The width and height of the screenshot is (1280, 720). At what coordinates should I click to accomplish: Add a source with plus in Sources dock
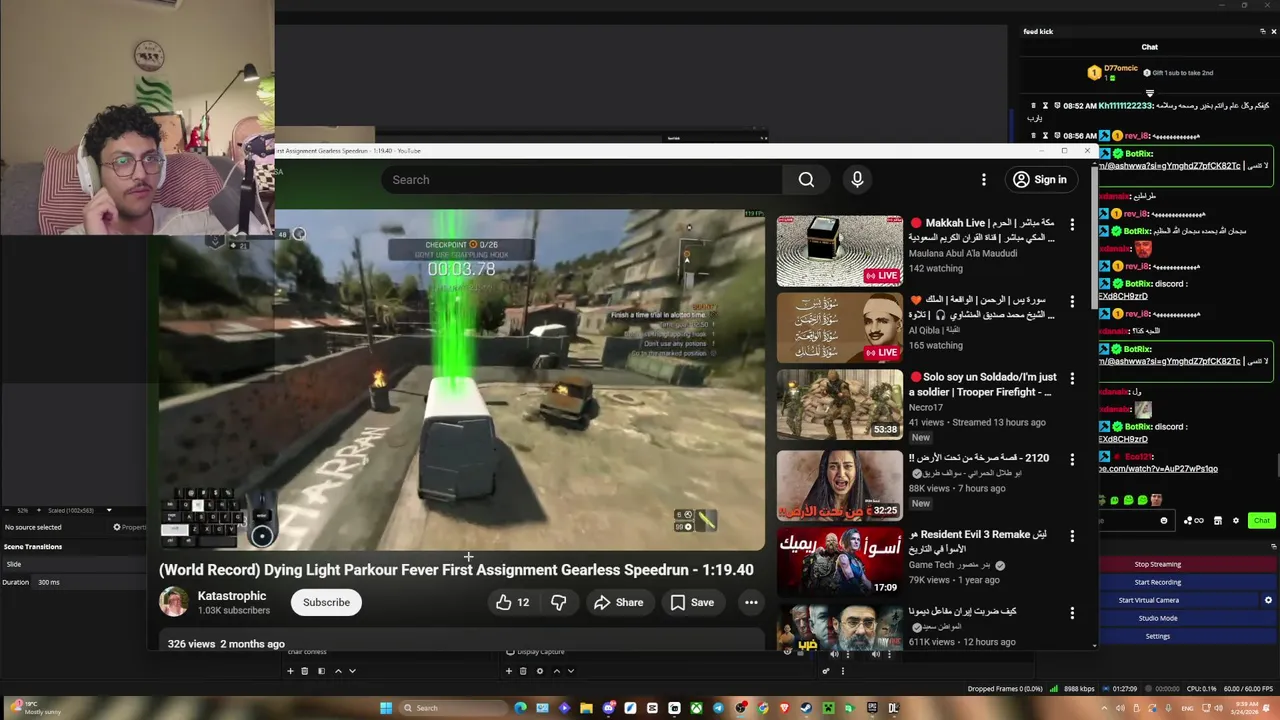pos(509,671)
